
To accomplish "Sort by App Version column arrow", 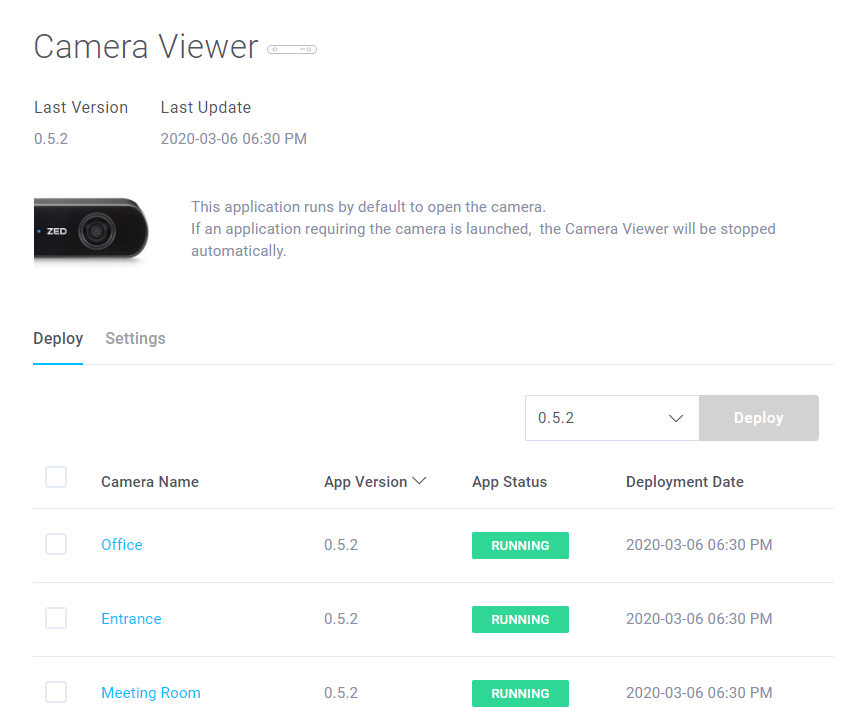I will pos(419,481).
